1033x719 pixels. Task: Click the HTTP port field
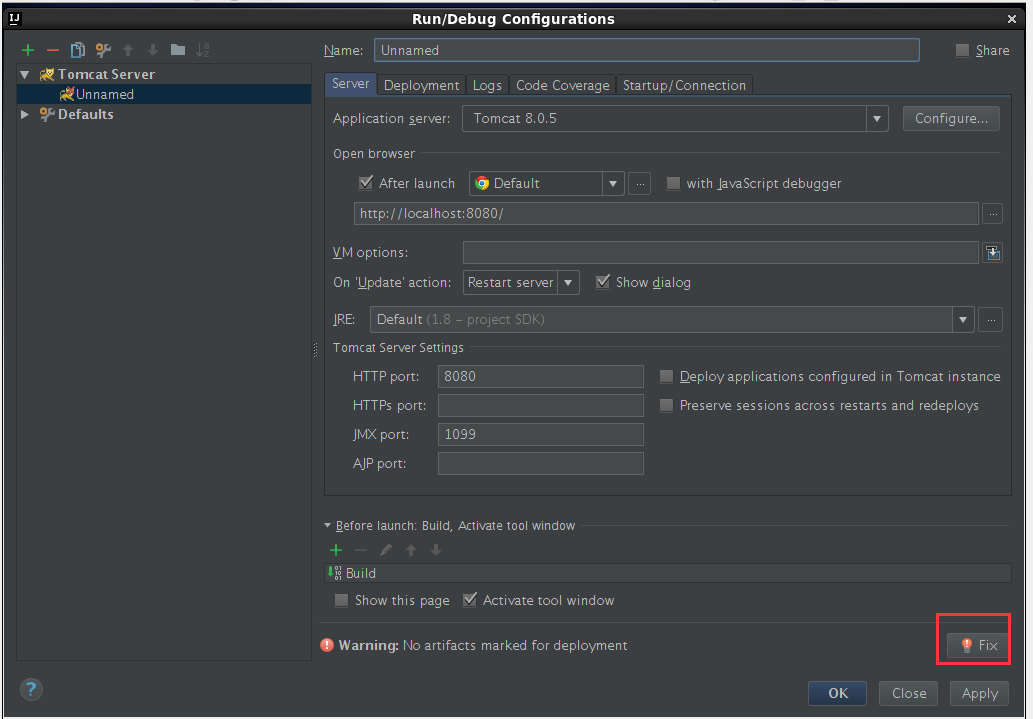point(541,376)
